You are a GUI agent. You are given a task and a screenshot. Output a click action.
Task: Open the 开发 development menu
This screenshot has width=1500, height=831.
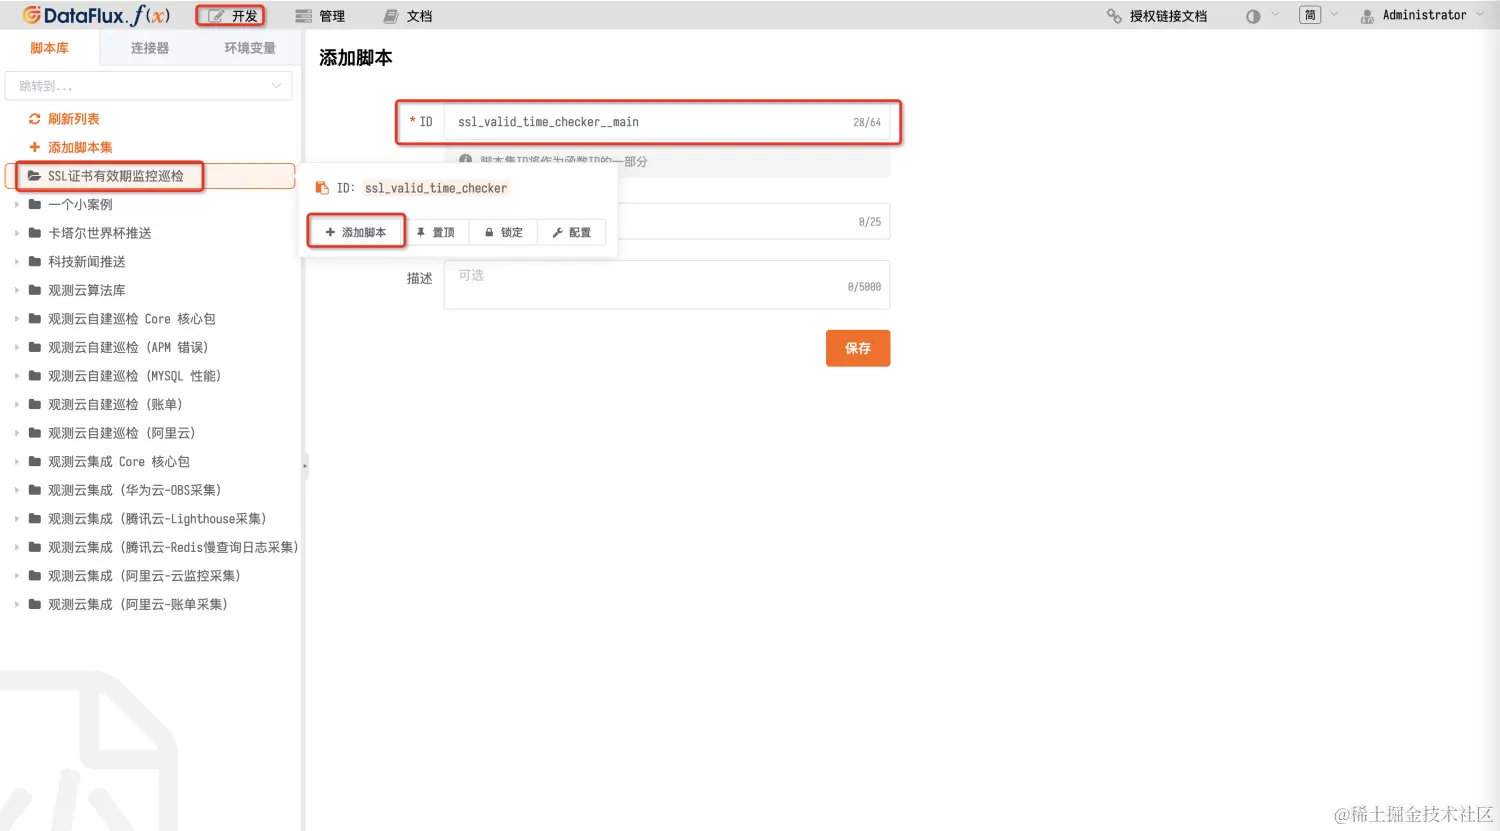(232, 16)
